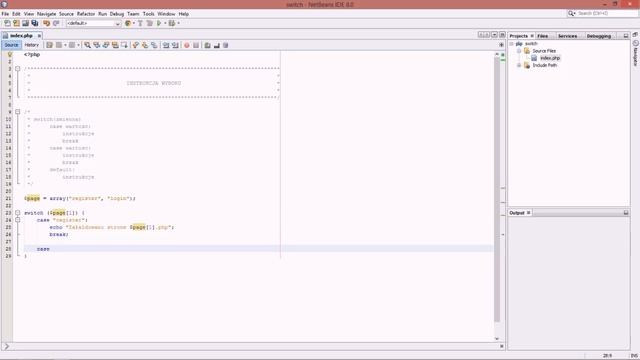Viewport: 640px width, 360px height.
Task: Click the Open Project toolbar icon
Action: (25, 23)
